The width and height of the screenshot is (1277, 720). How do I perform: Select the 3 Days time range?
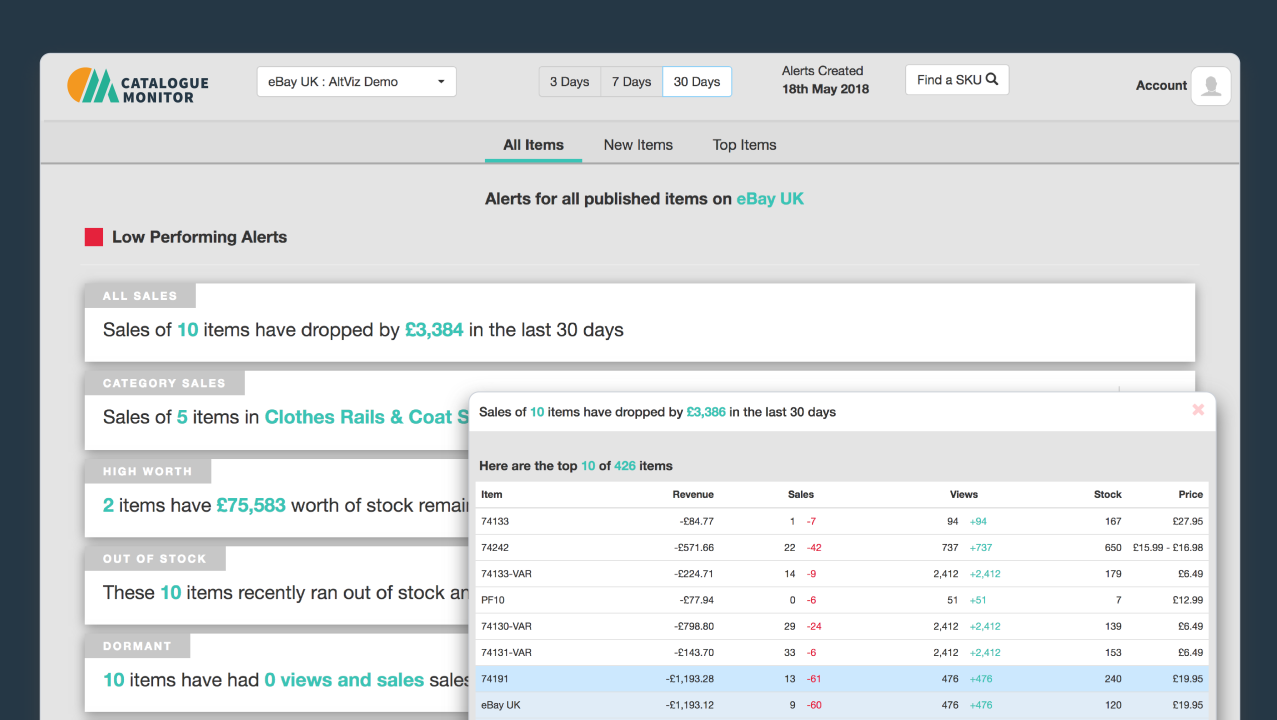[x=569, y=82]
